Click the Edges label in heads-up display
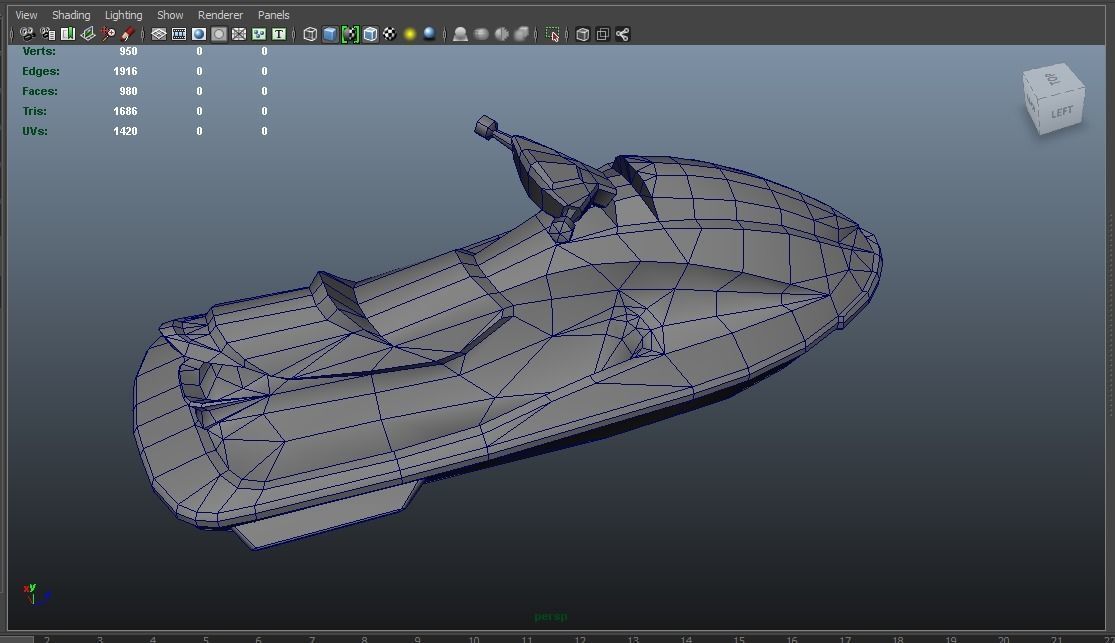 41,71
